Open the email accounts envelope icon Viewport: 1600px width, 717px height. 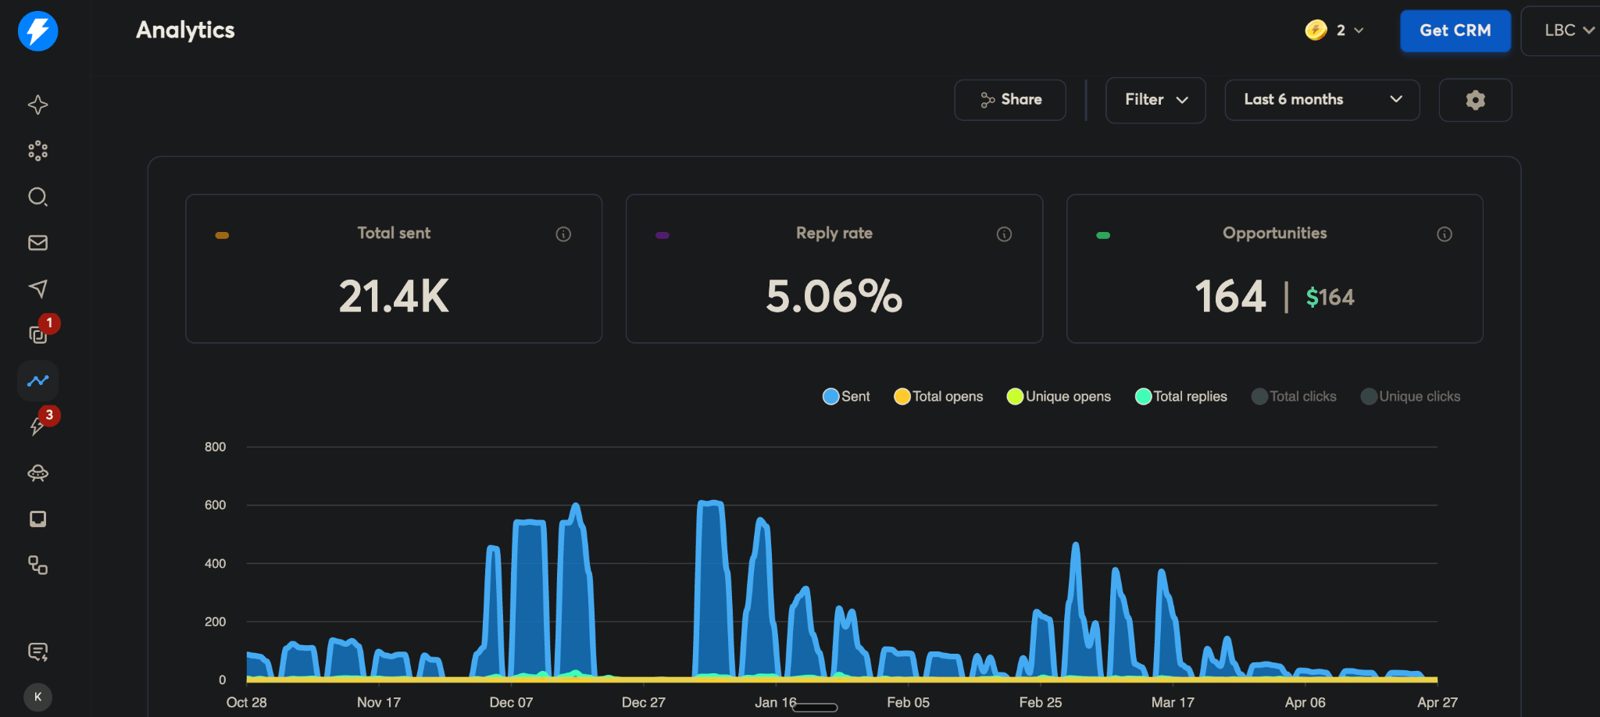38,243
